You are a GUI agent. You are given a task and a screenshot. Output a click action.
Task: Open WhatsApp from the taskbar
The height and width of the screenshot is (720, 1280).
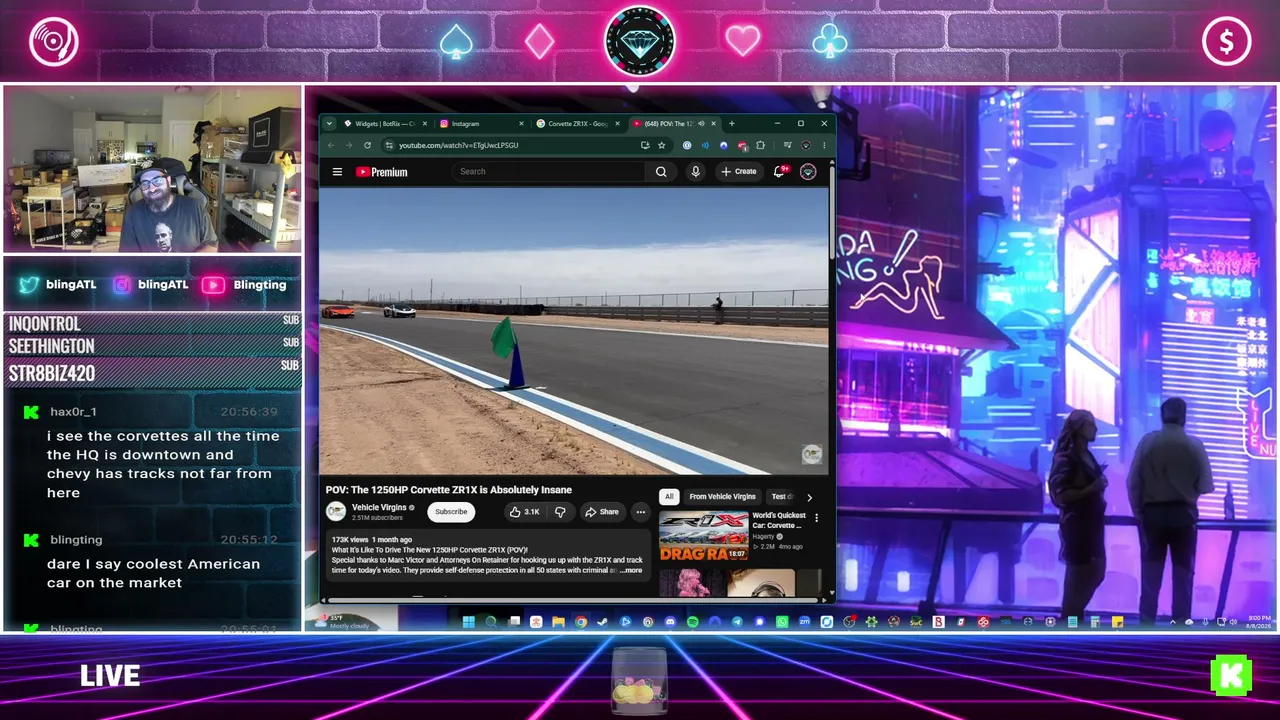782,622
